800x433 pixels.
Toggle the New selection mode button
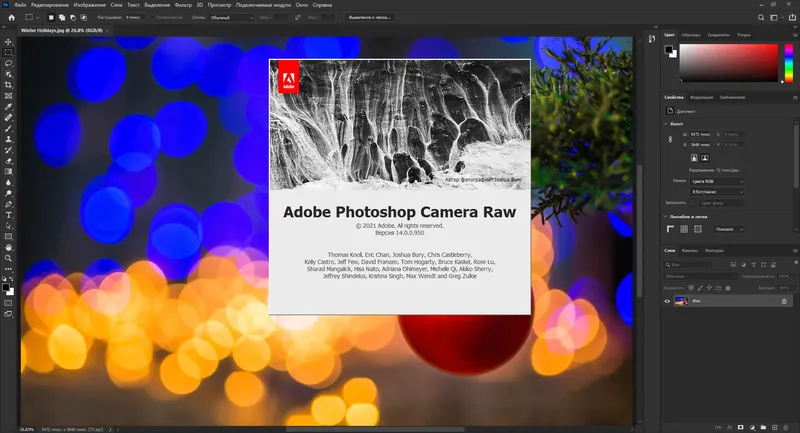[x=51, y=17]
